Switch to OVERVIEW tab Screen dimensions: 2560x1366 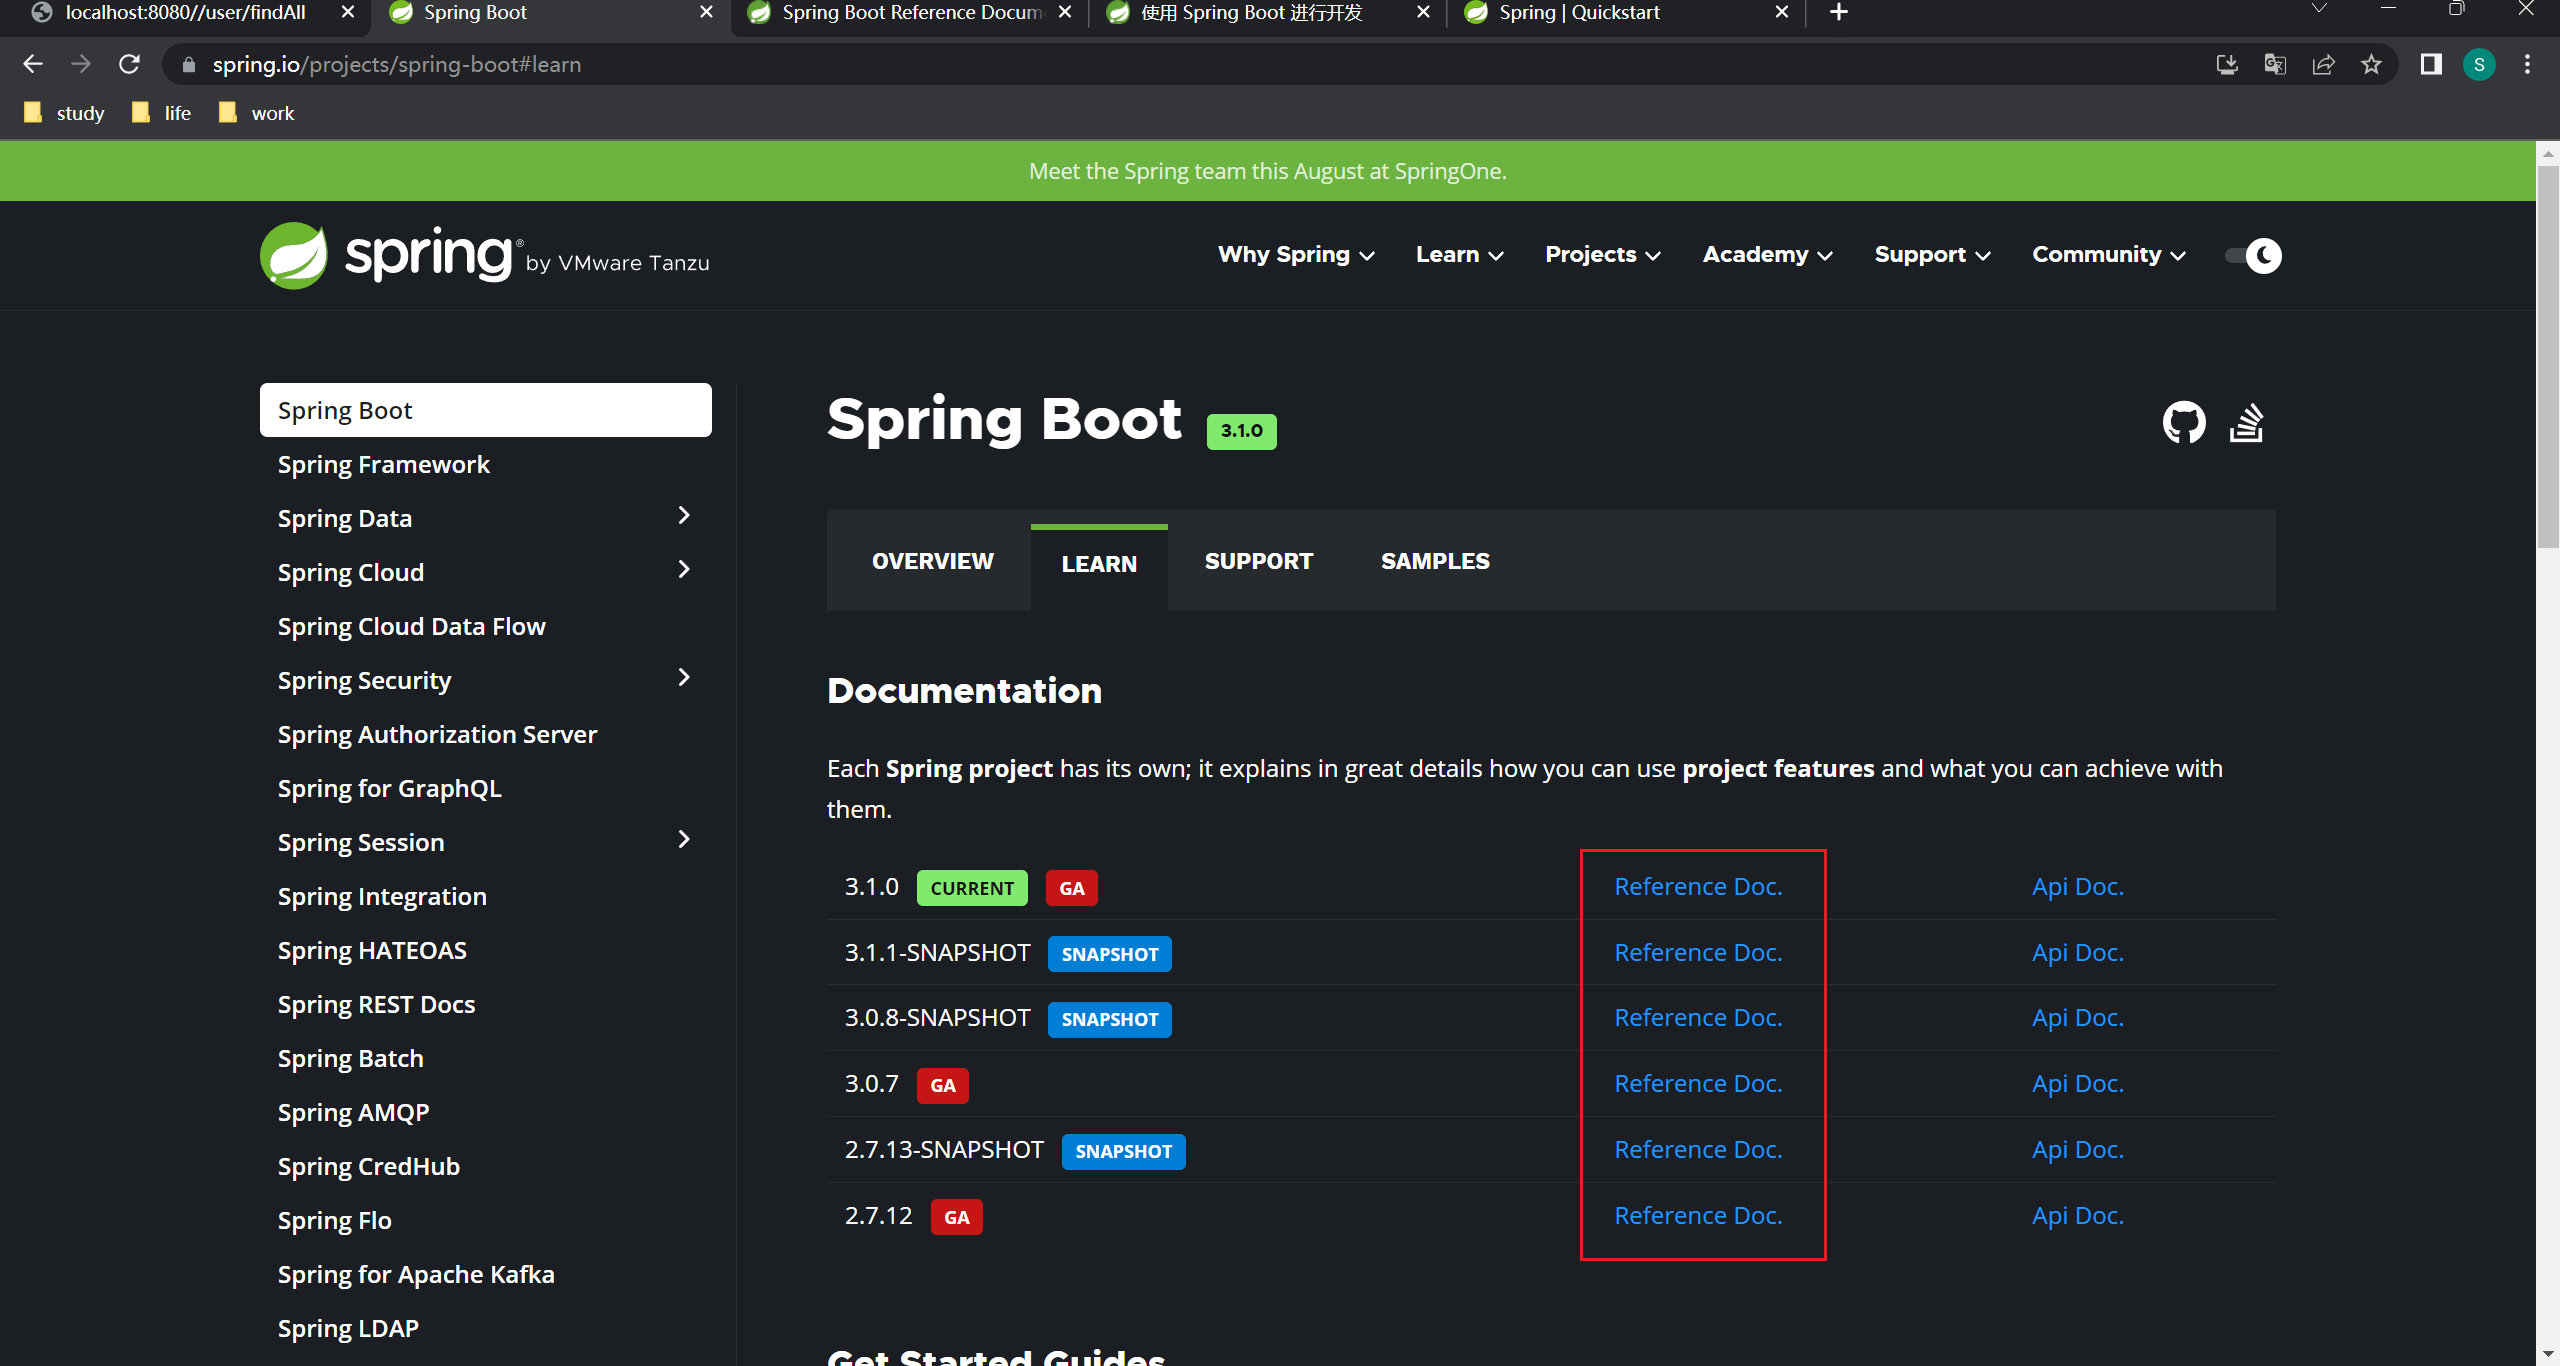932,562
